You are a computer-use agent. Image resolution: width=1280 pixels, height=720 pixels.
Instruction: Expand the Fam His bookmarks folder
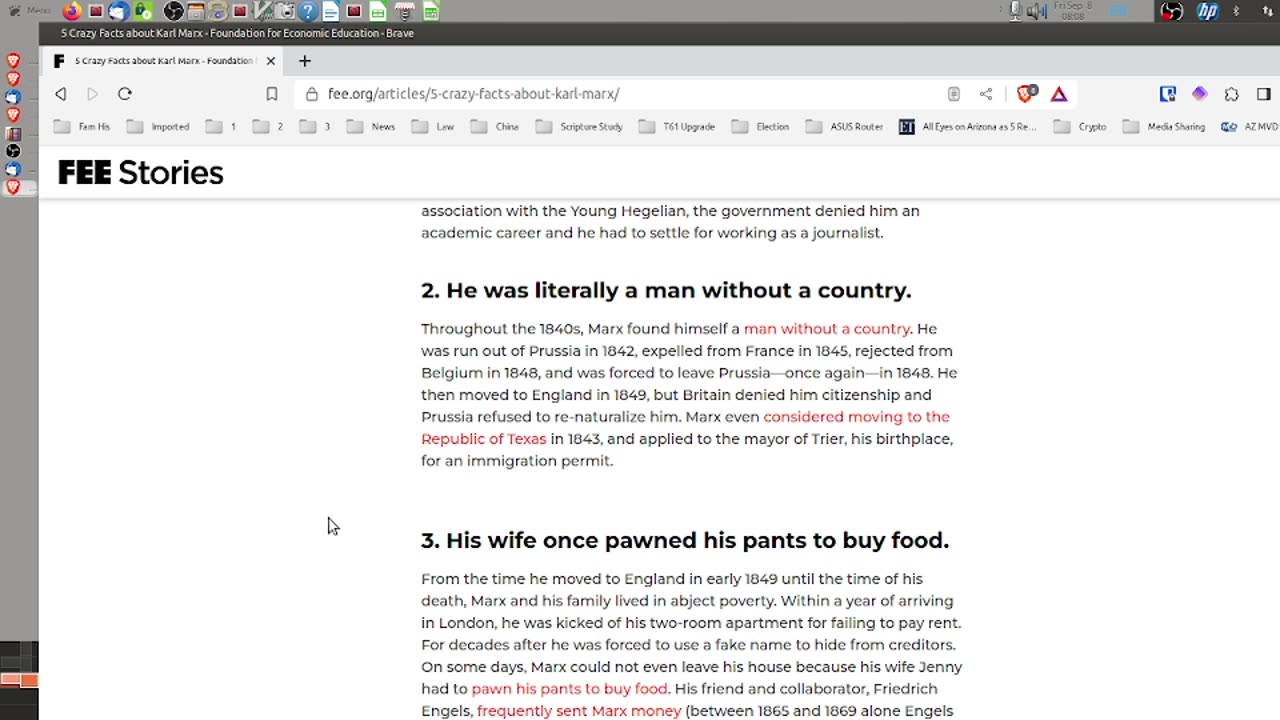pos(84,127)
